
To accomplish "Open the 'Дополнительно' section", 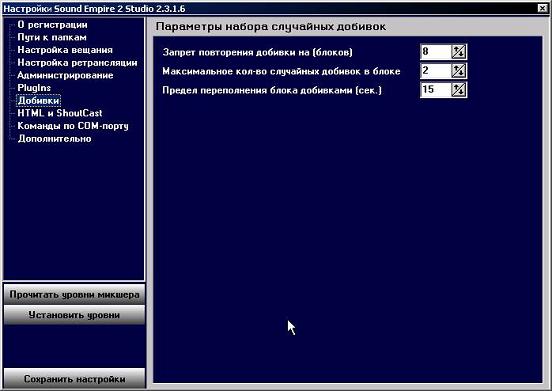I will click(x=55, y=139).
